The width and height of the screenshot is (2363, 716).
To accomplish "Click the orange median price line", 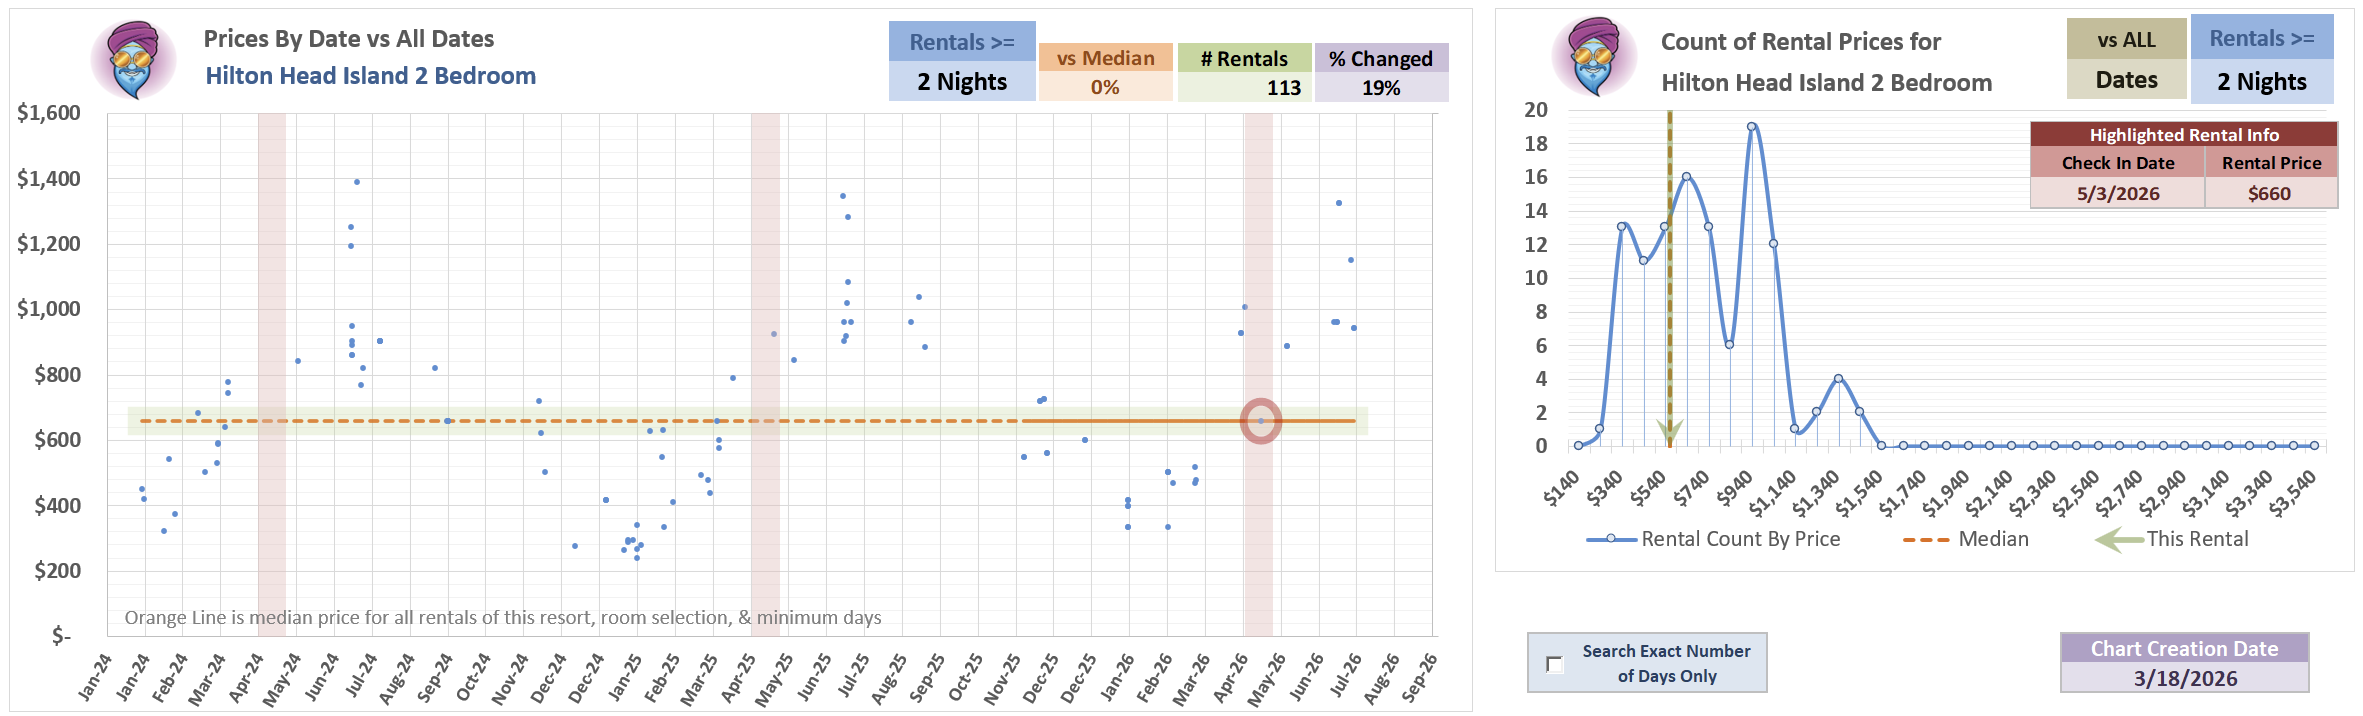I will pos(748,421).
